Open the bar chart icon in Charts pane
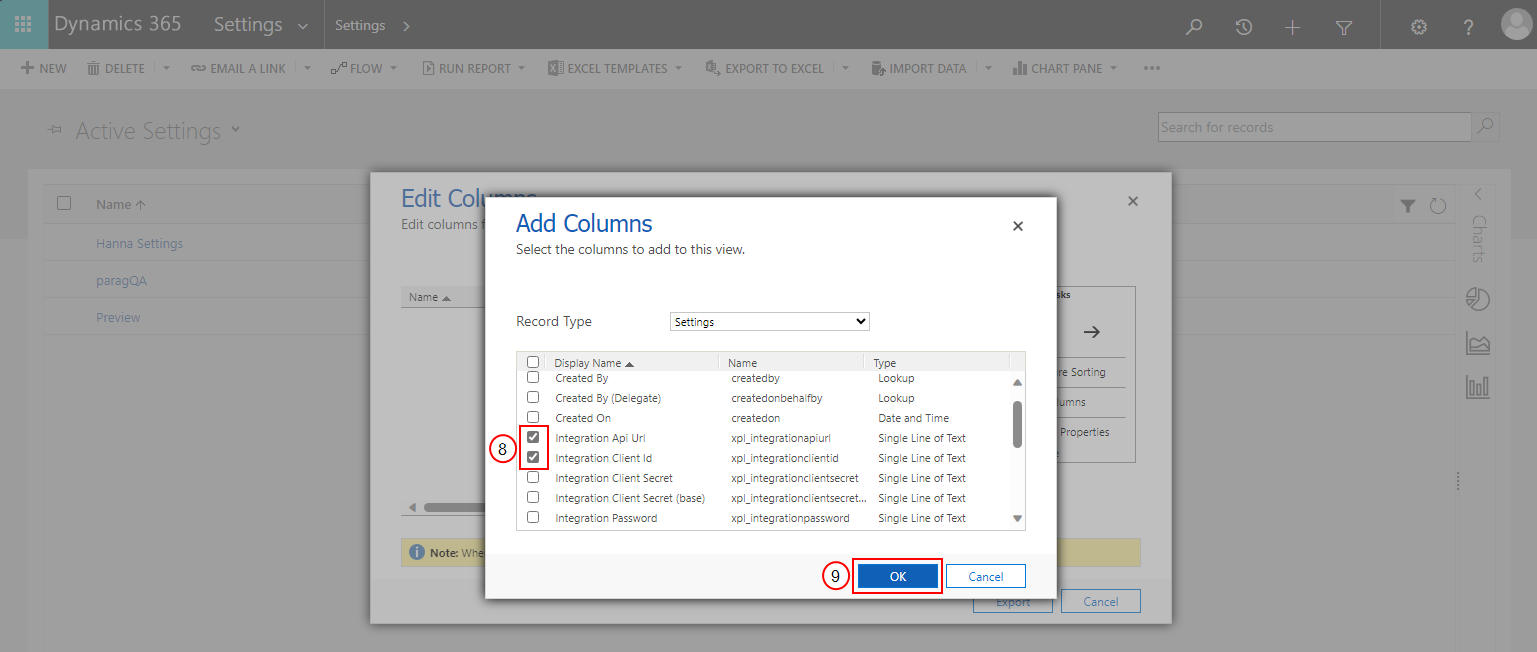 (1478, 387)
